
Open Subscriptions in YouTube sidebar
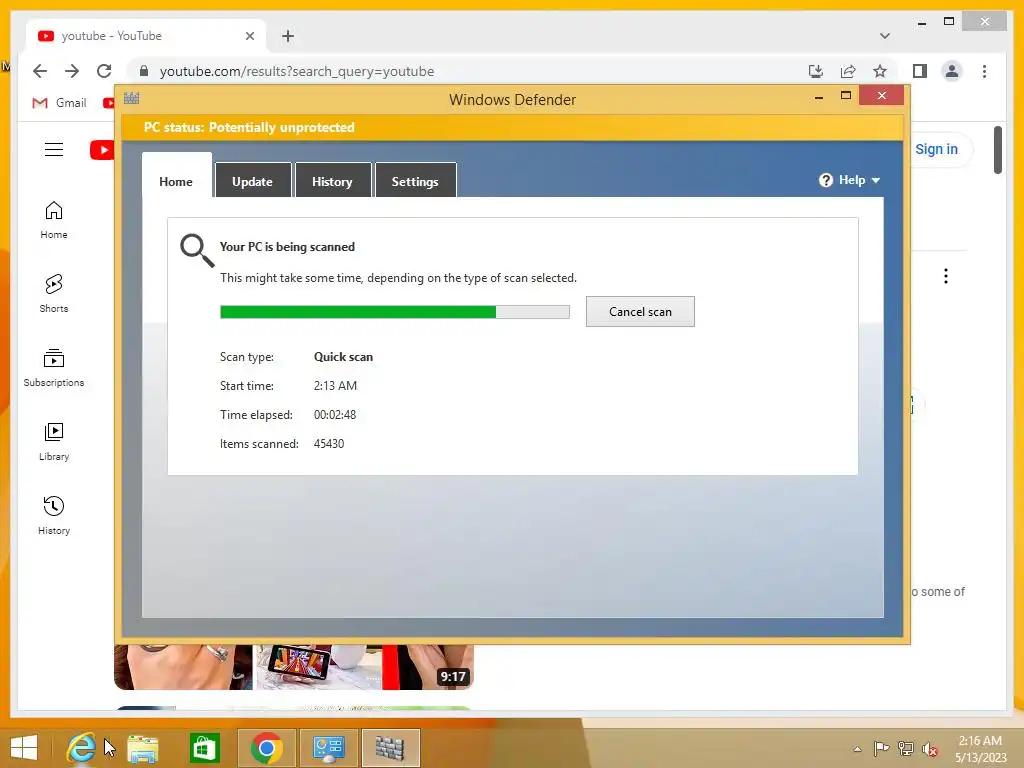coord(54,368)
